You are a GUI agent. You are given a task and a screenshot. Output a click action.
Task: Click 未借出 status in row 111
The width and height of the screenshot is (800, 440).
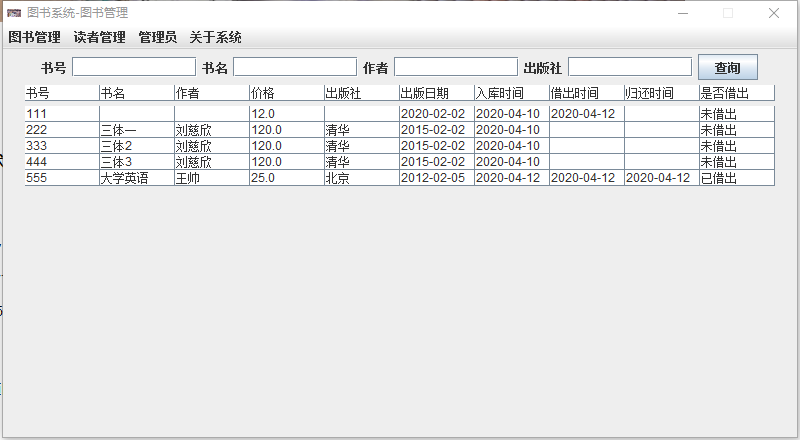point(737,114)
